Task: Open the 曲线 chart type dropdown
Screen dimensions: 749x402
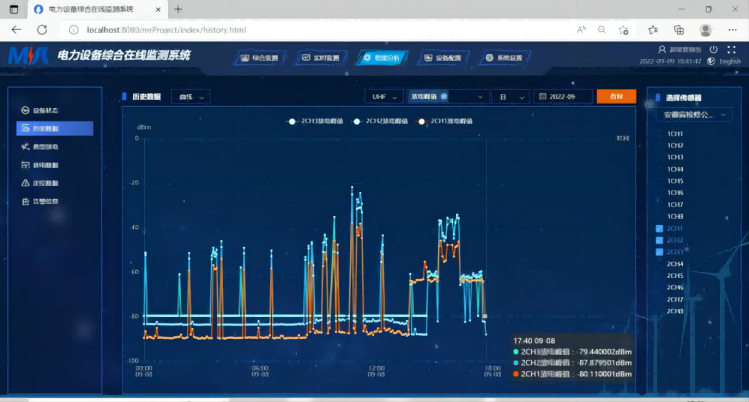Action: [190, 97]
